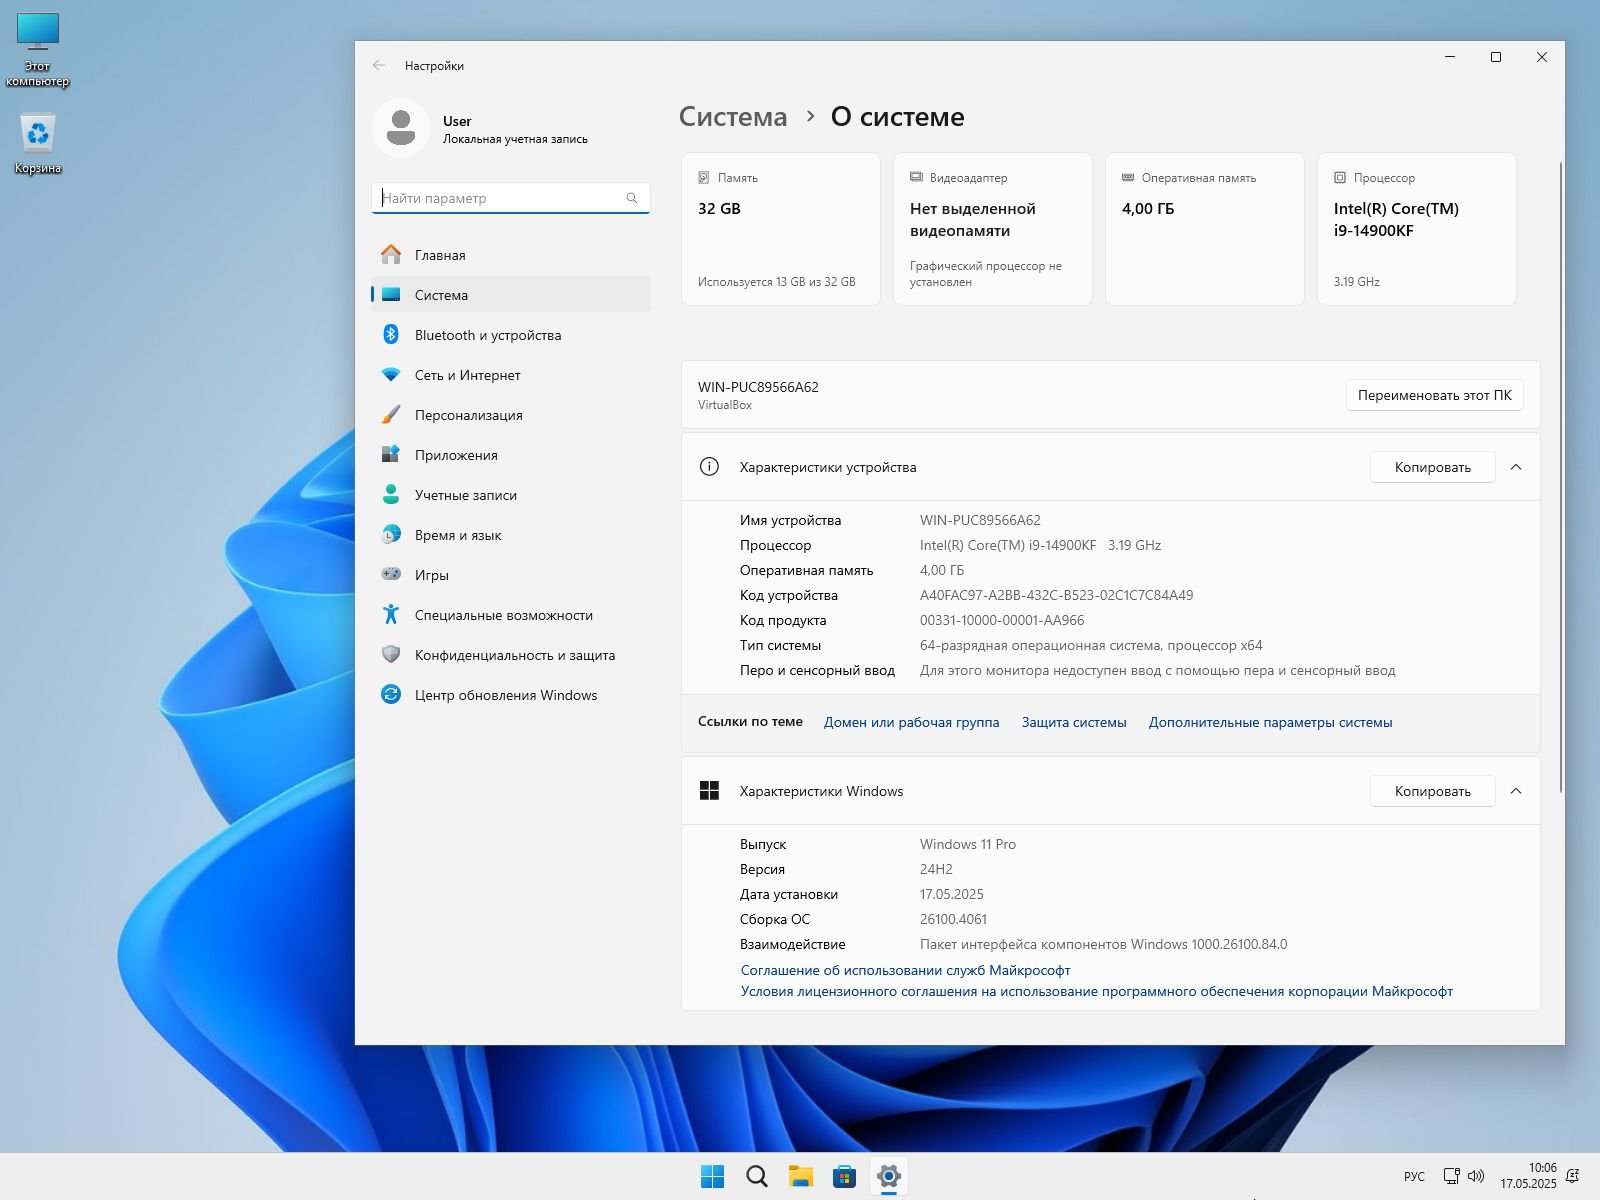Click the OS build value 26100.4061
The image size is (1600, 1200).
[x=953, y=919]
